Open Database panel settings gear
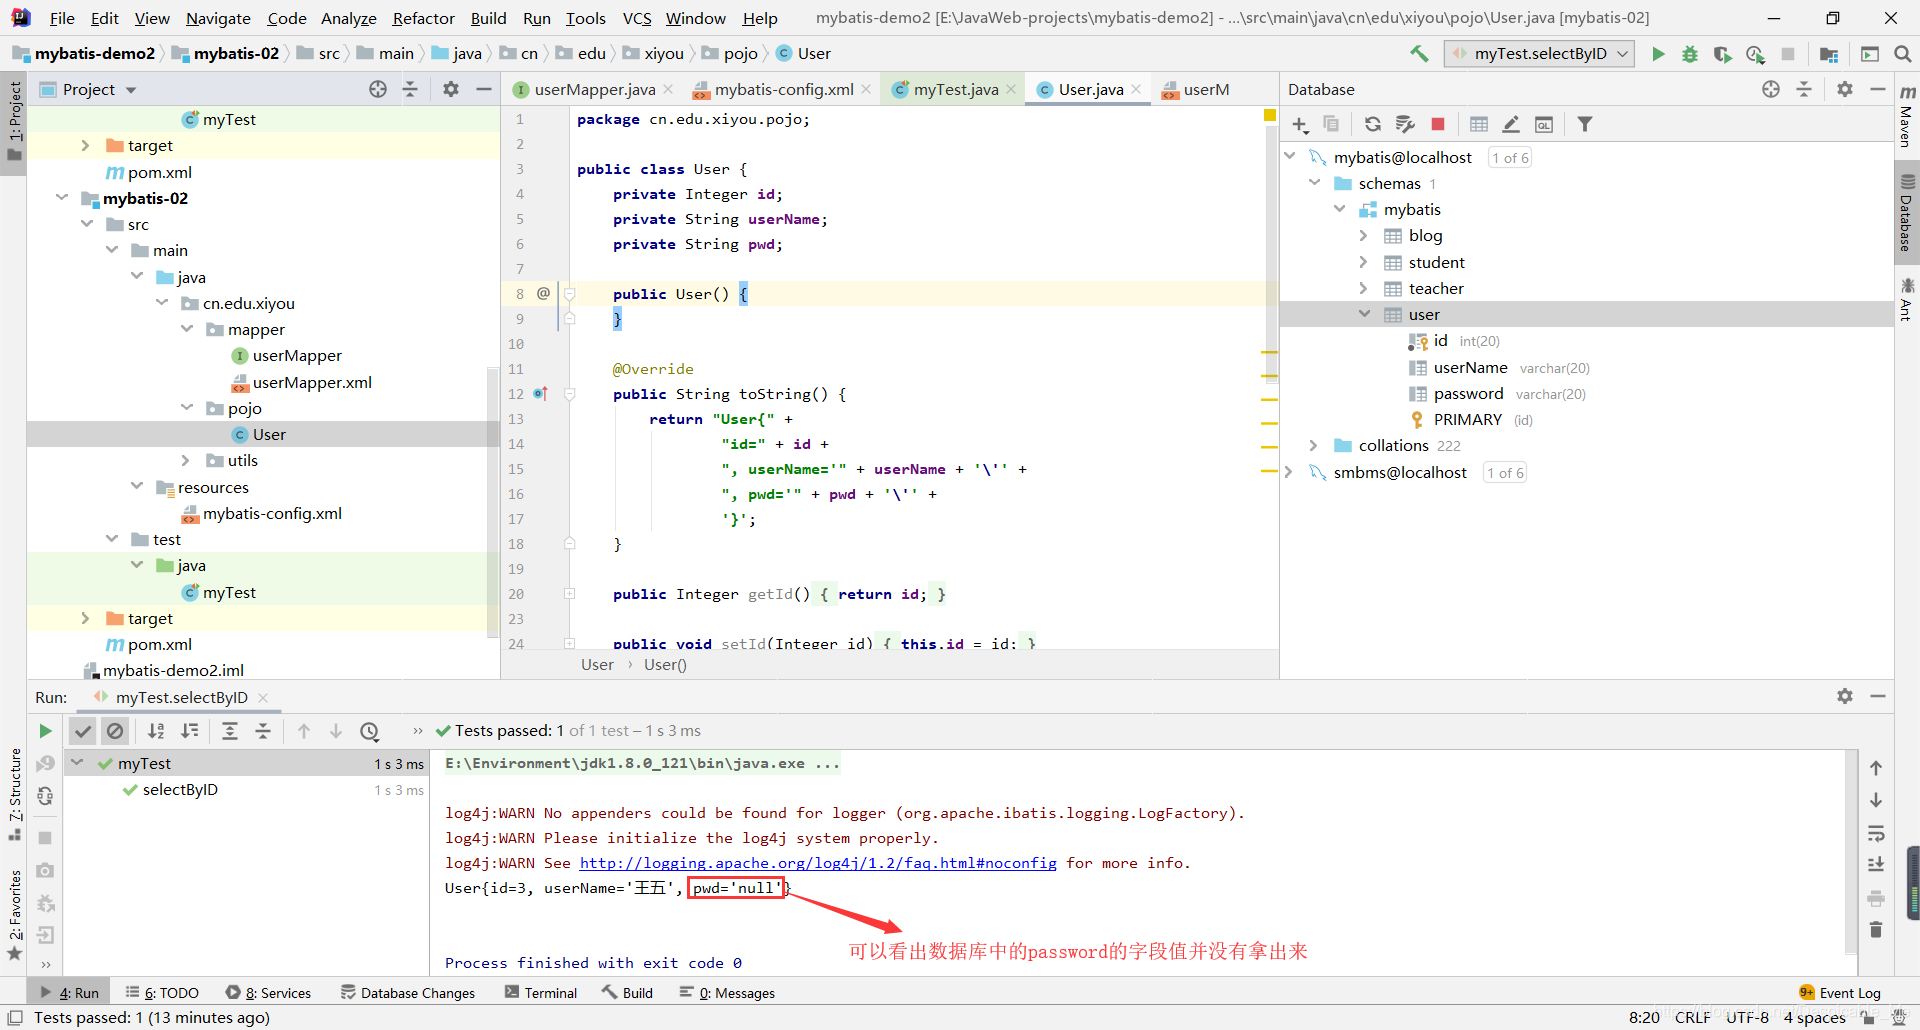 (1845, 89)
